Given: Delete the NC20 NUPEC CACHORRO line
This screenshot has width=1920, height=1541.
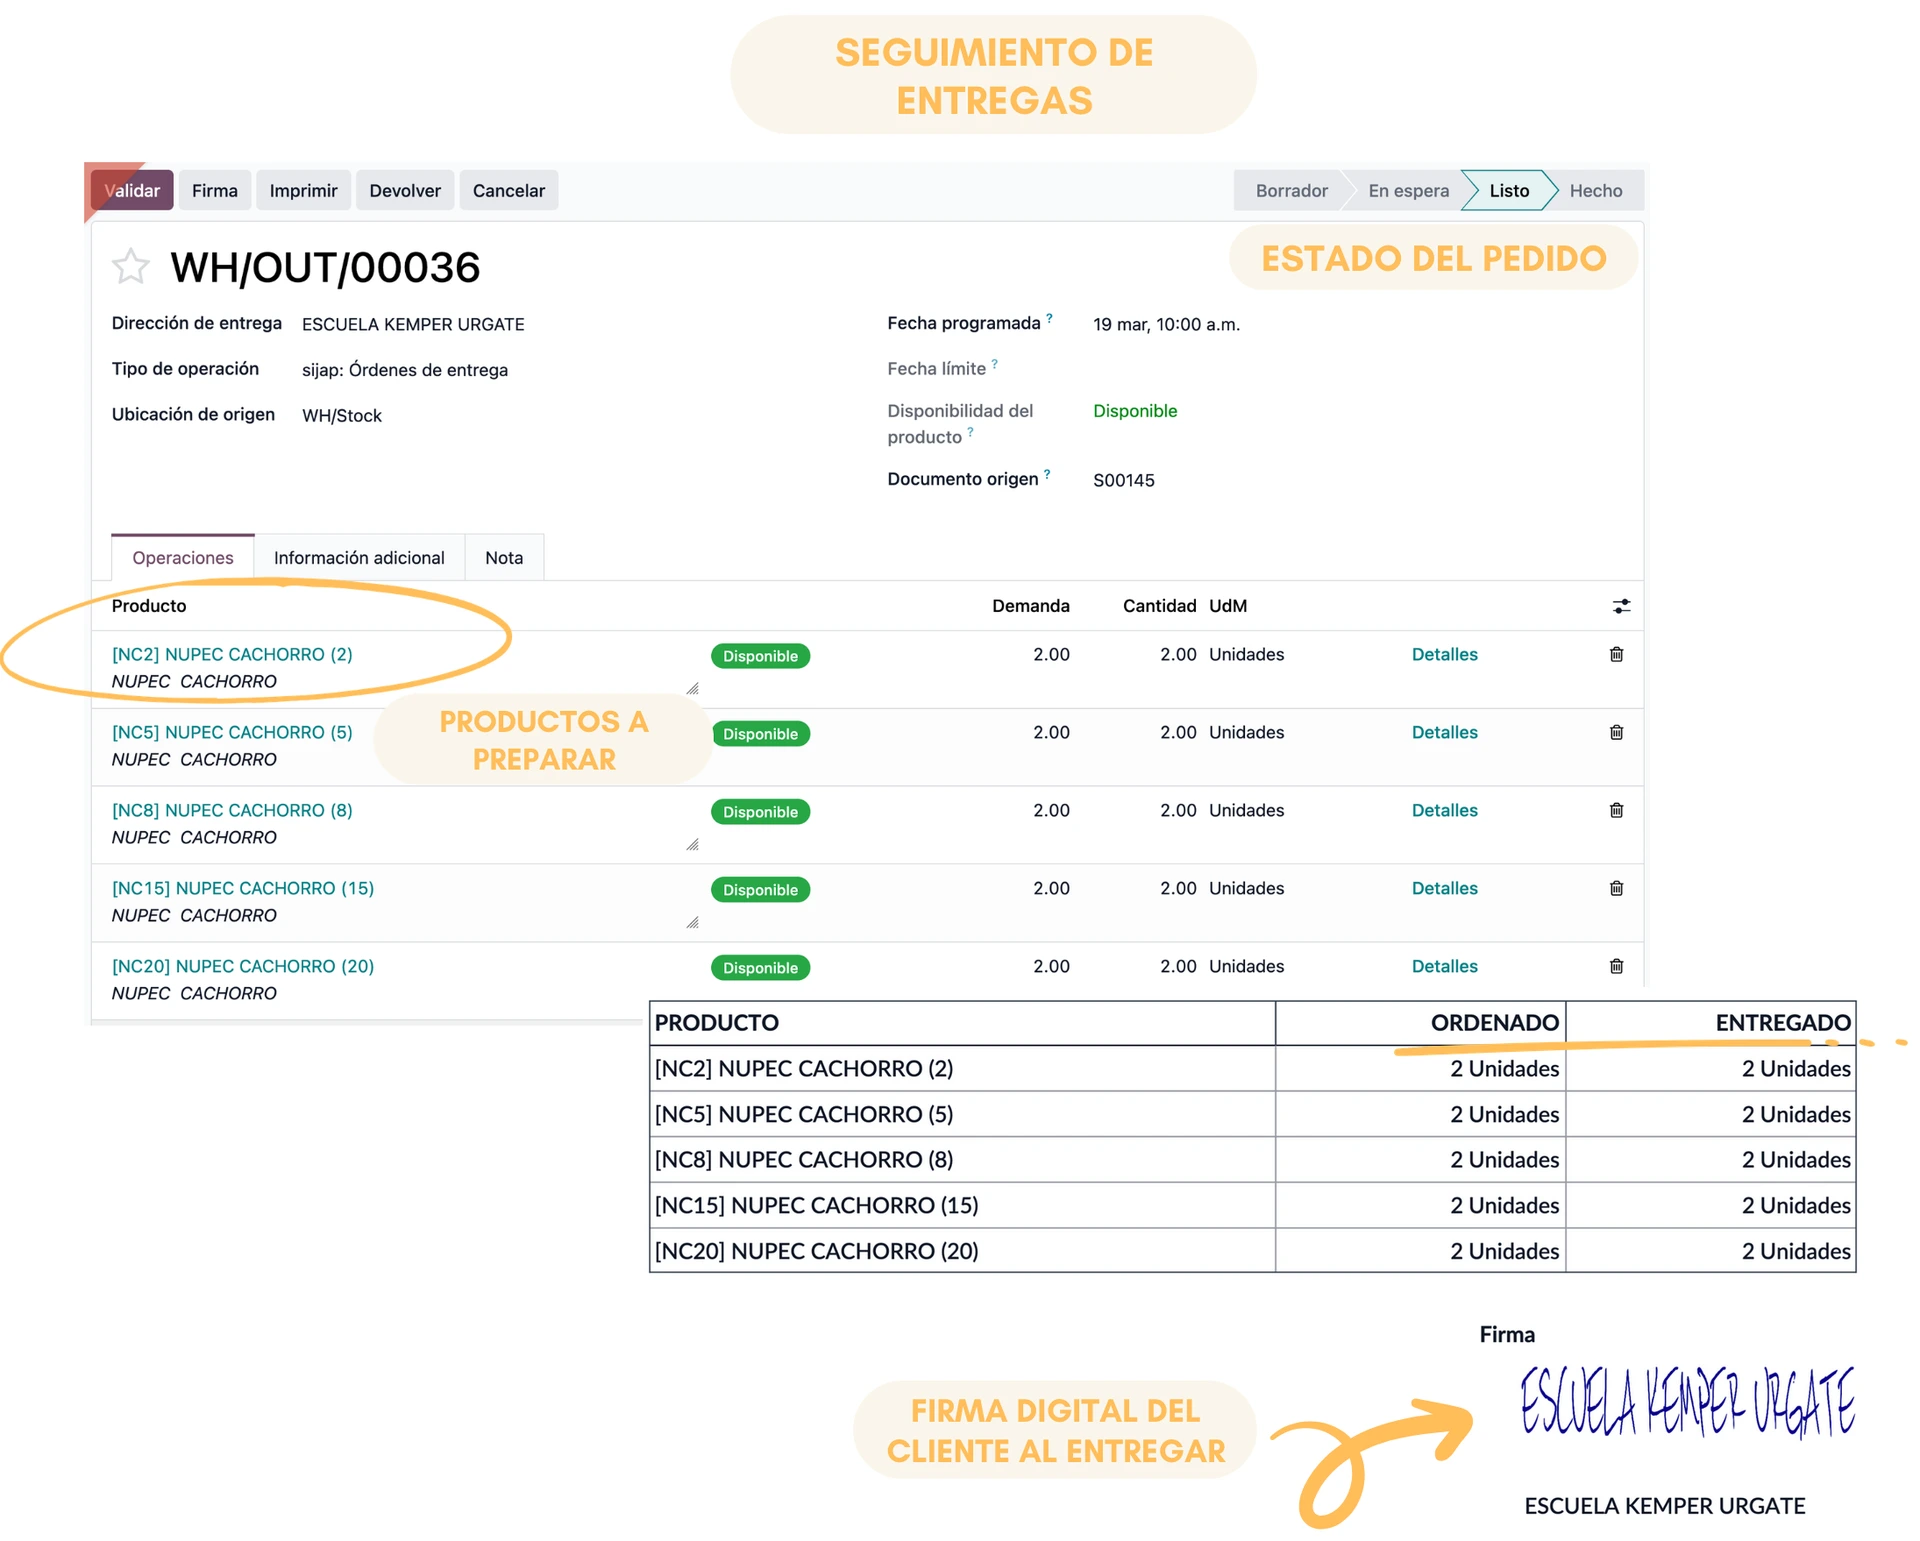Looking at the screenshot, I should [1616, 966].
